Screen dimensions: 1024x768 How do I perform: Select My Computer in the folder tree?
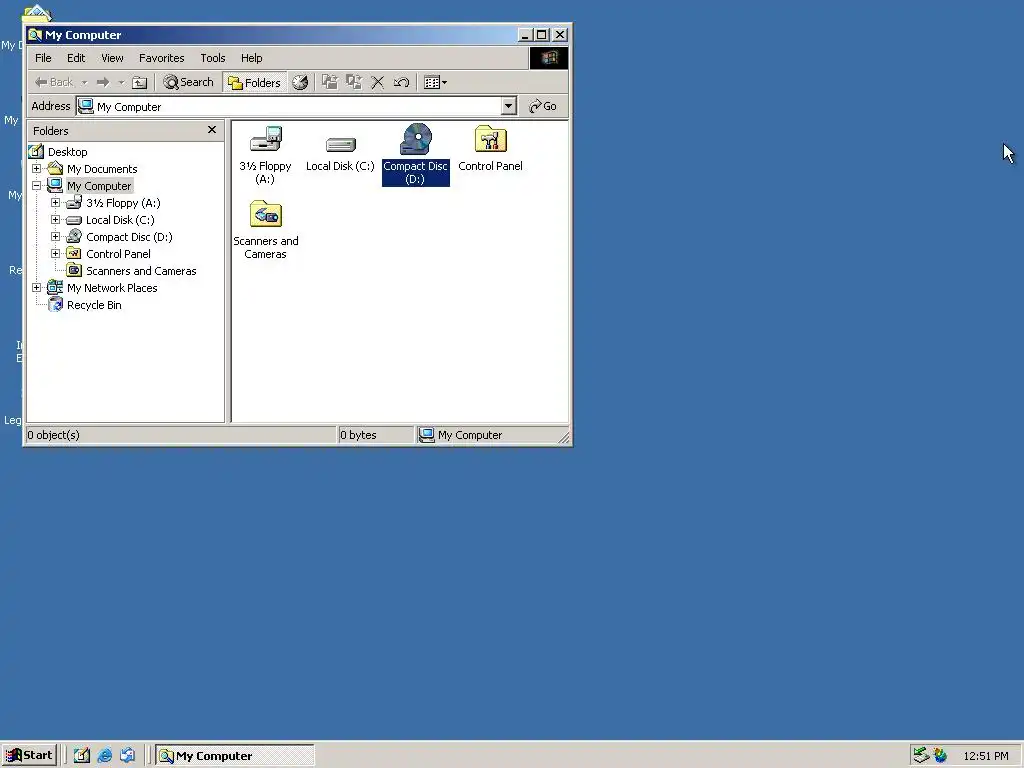tap(99, 186)
